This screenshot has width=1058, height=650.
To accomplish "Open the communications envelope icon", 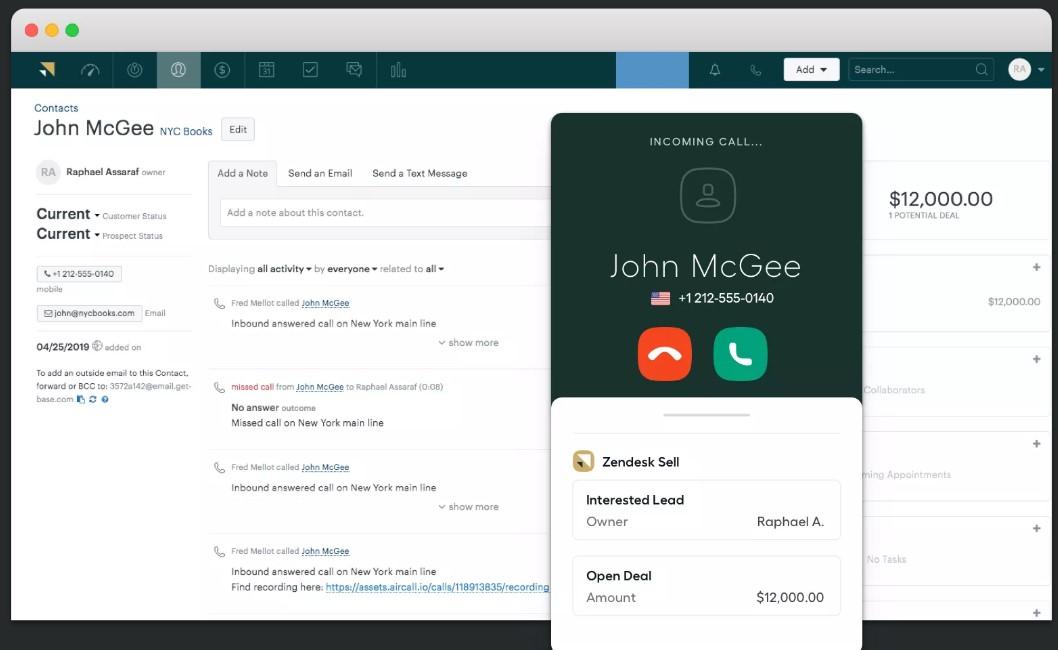I will [x=354, y=70].
